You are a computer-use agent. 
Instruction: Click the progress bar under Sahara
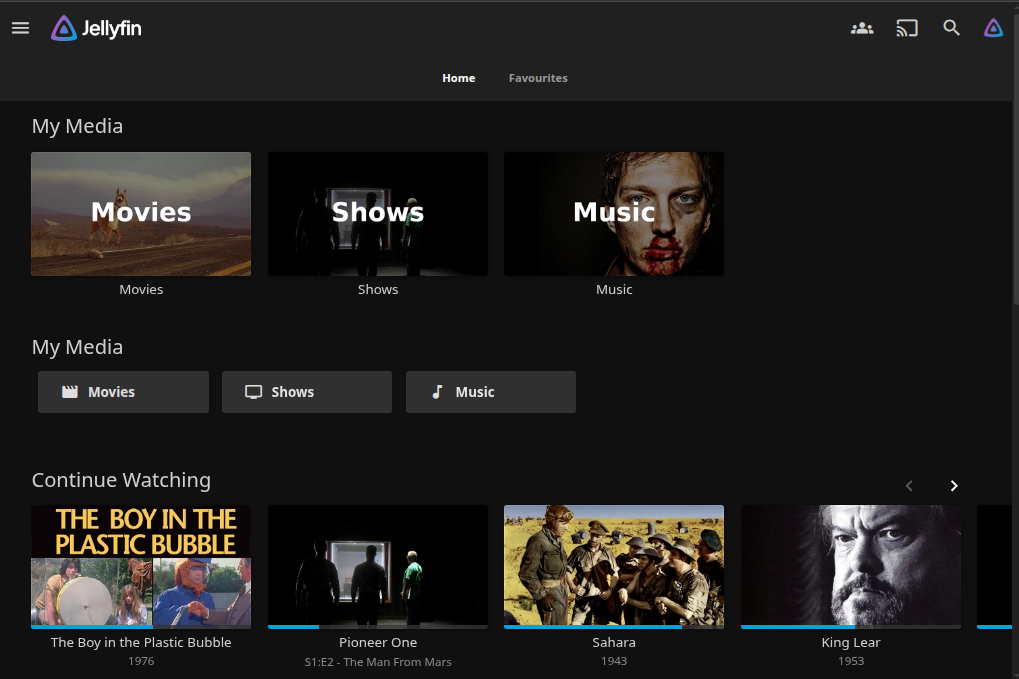tap(614, 627)
